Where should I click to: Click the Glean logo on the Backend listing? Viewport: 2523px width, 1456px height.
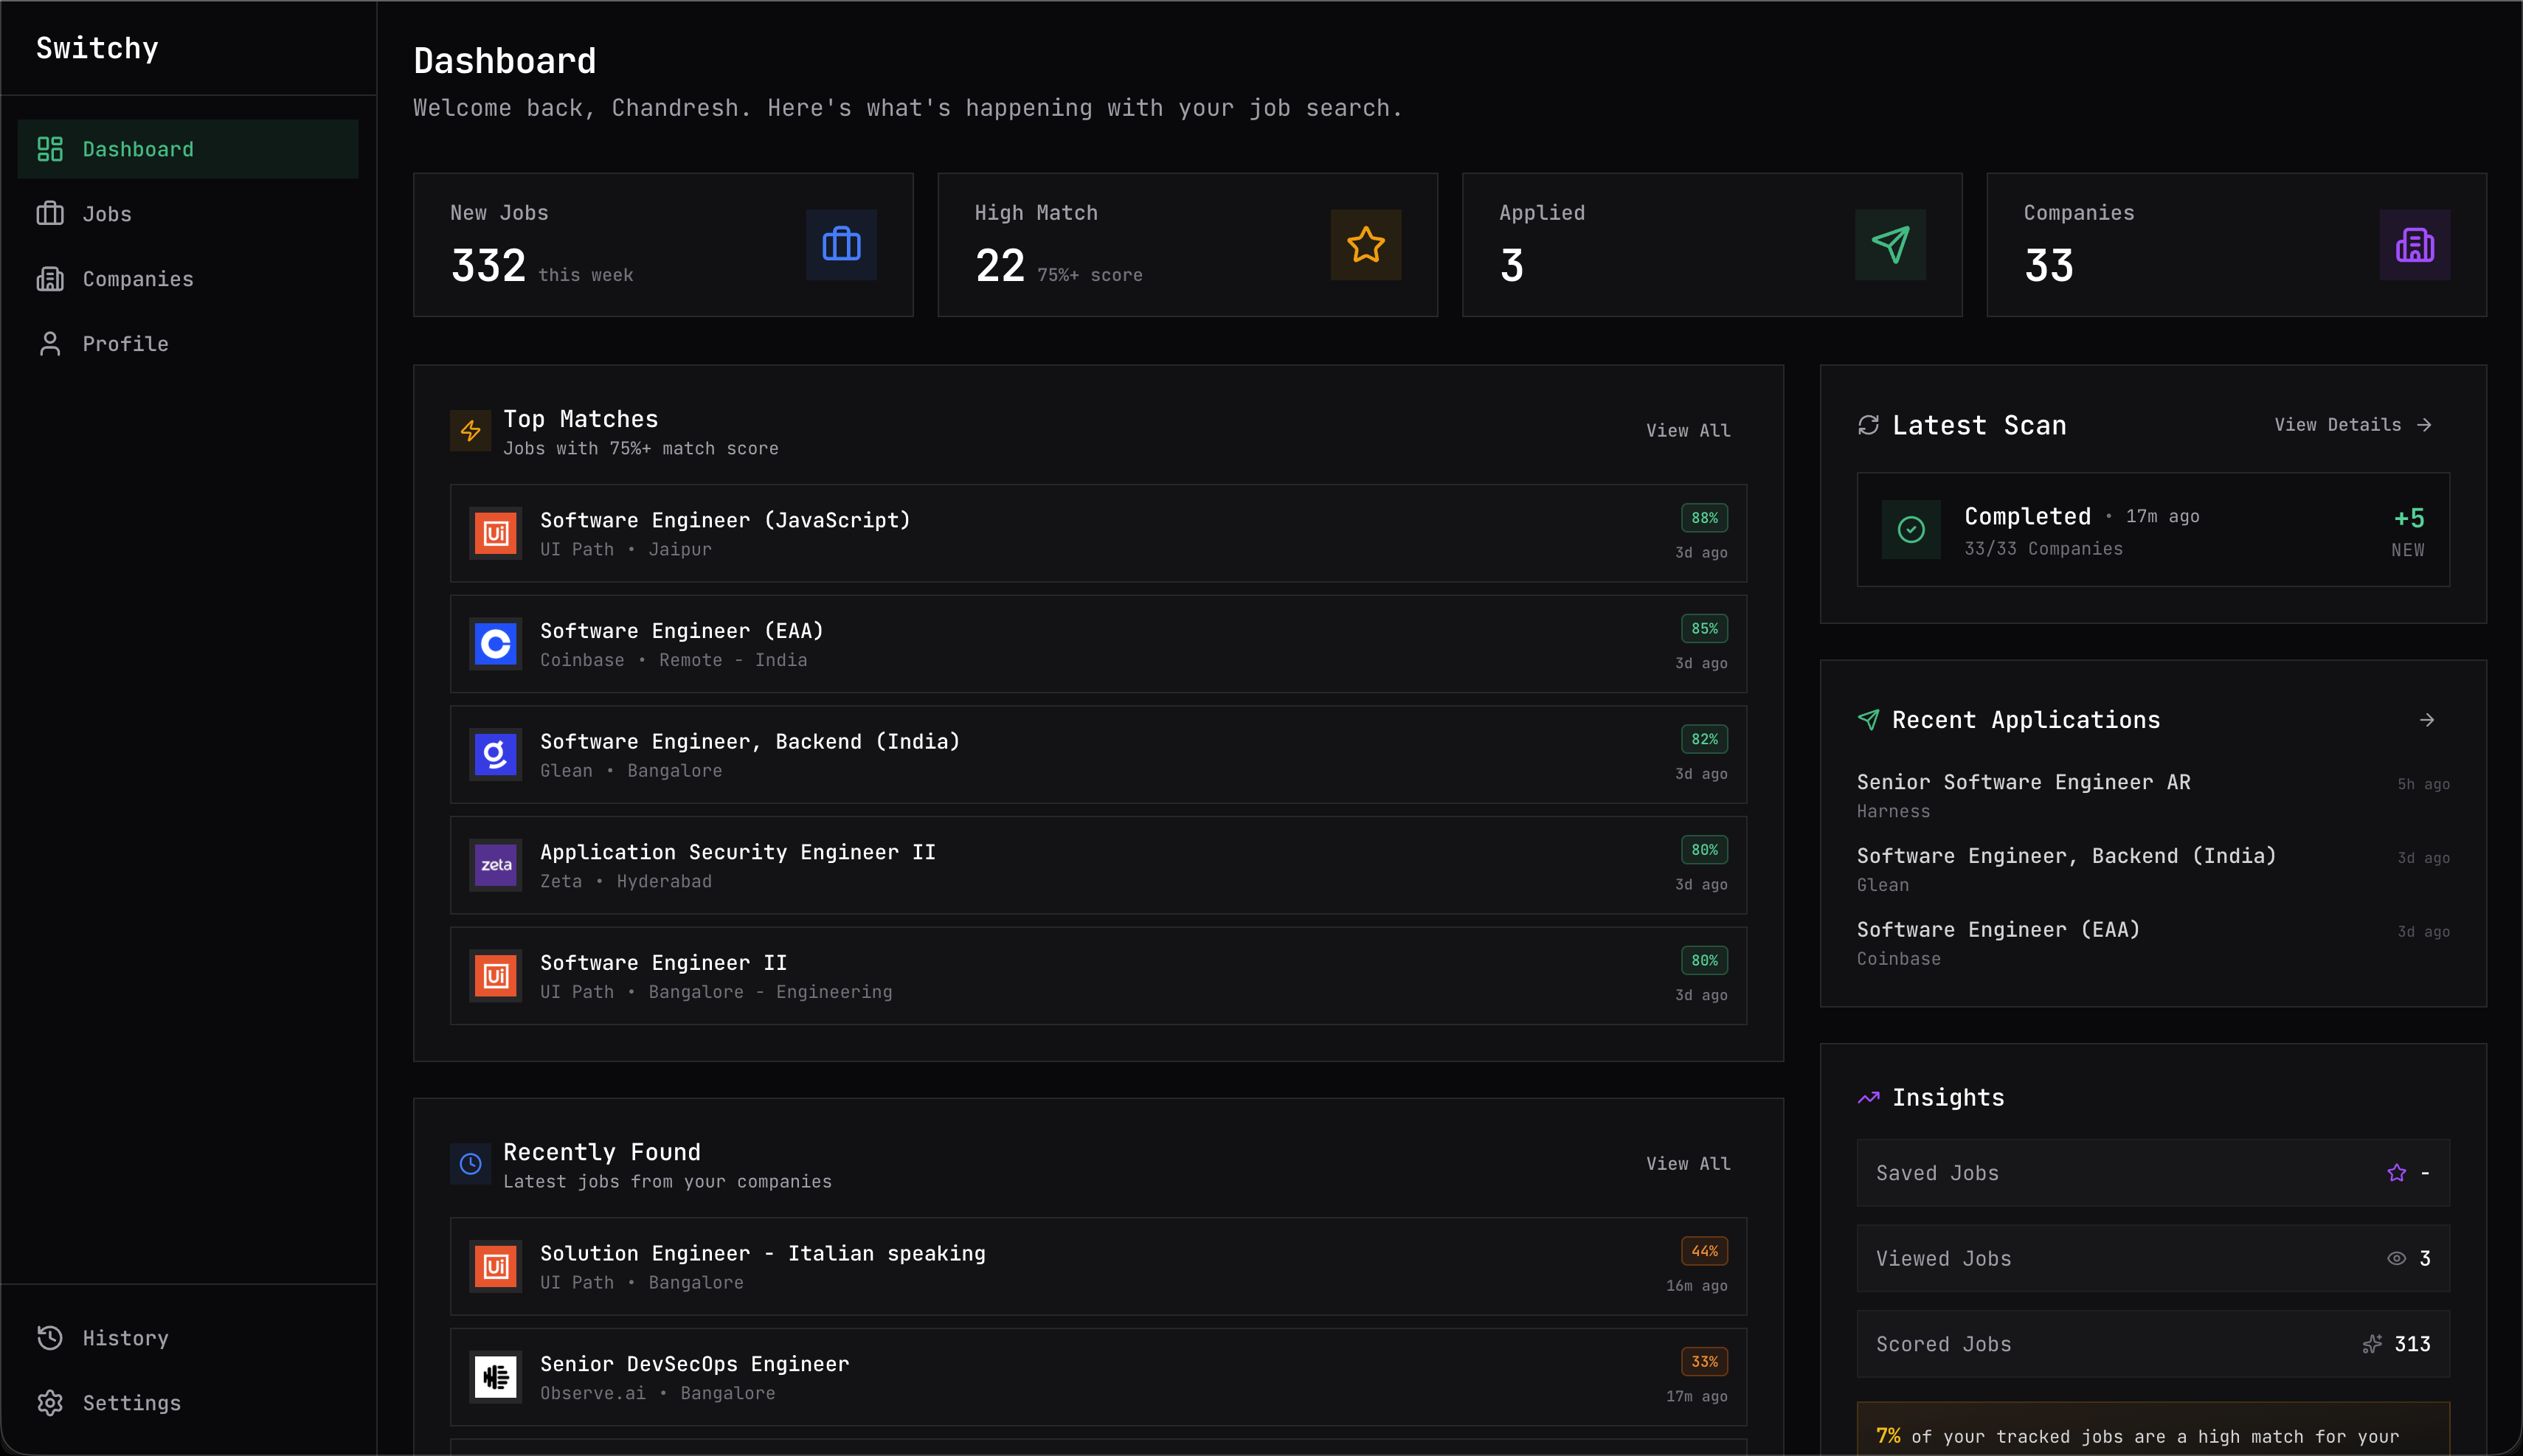(494, 755)
